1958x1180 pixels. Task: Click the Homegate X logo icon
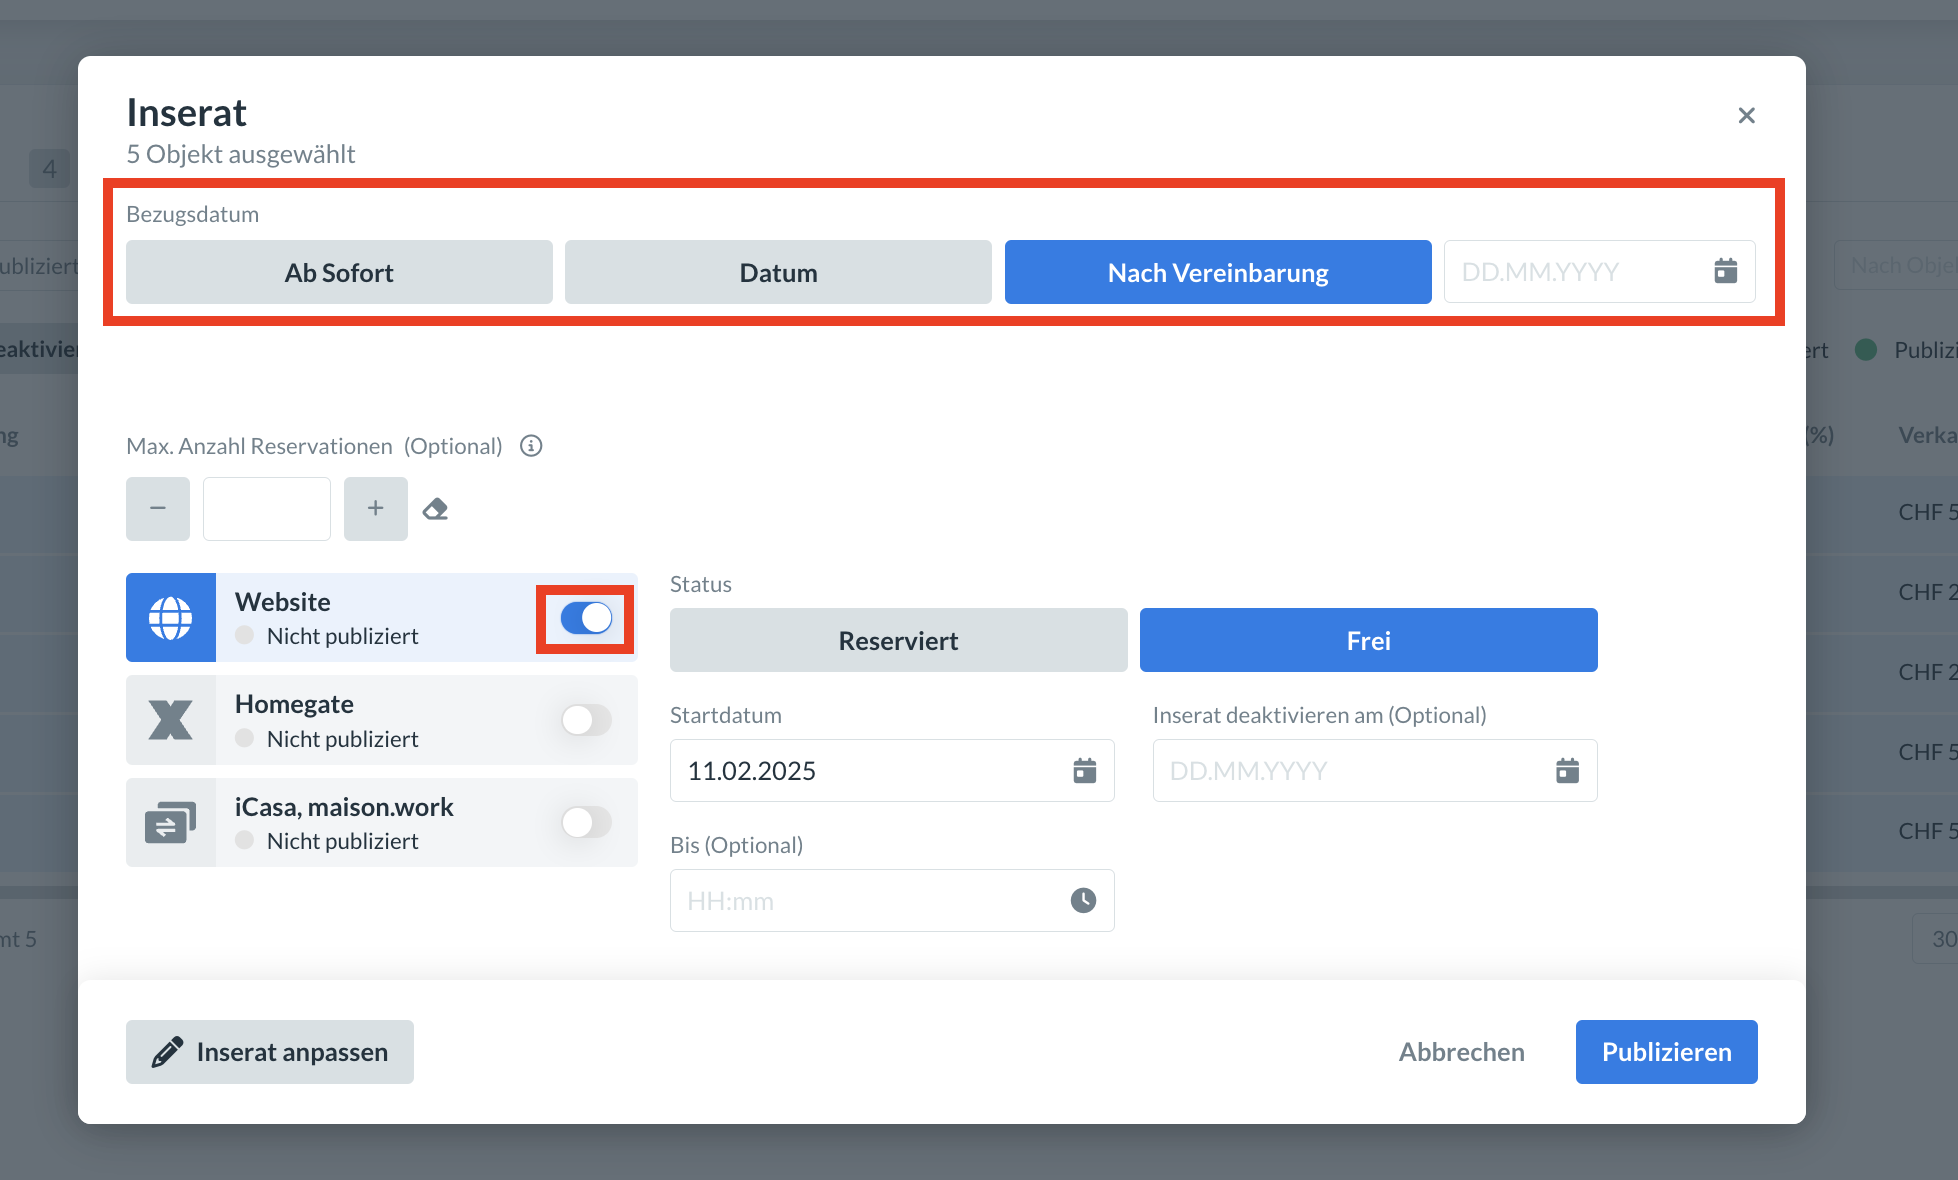click(171, 720)
